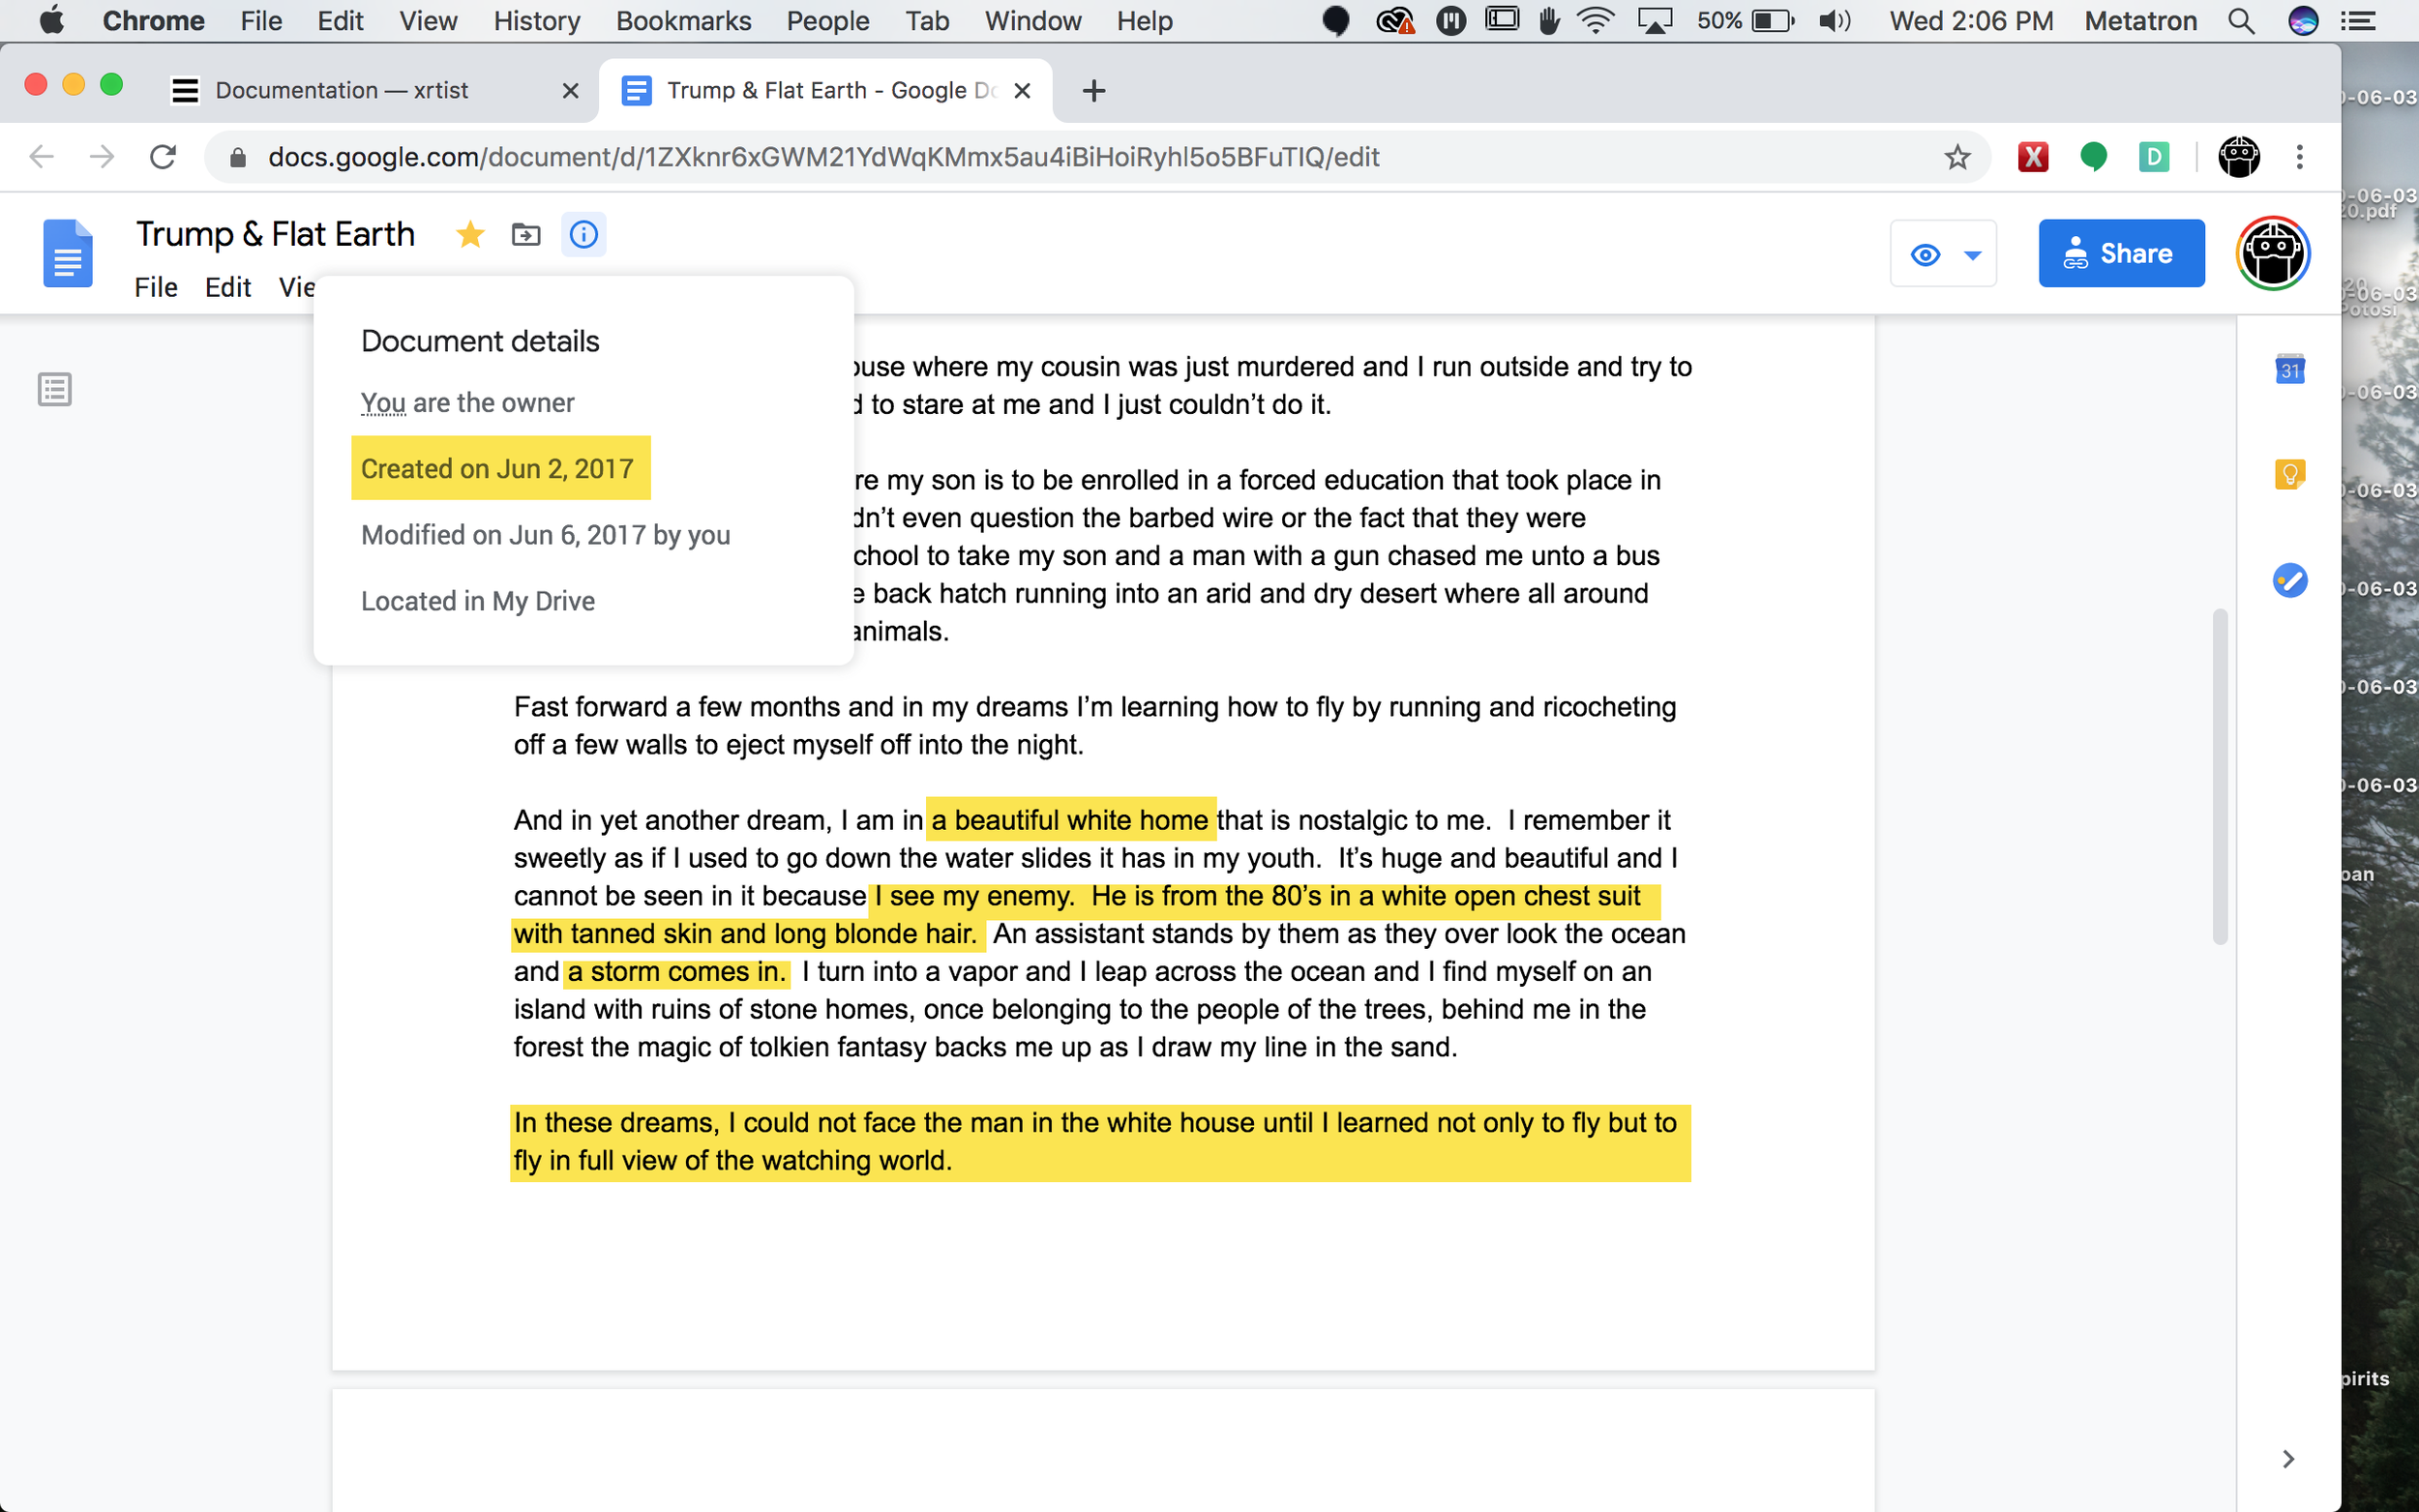Image resolution: width=2419 pixels, height=1512 pixels.
Task: Open Google Keep side panel icon
Action: [2289, 474]
